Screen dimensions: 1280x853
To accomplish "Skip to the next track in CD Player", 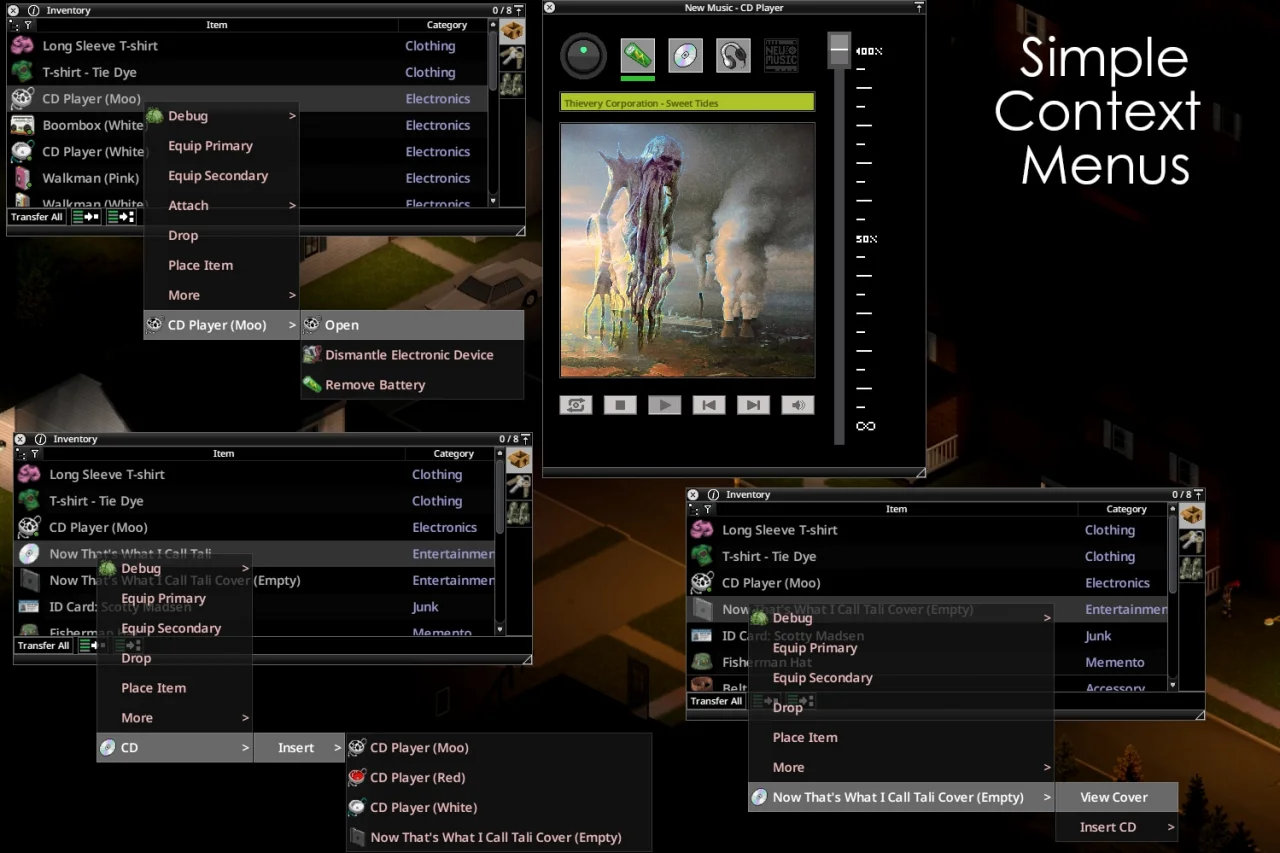I will click(x=753, y=405).
